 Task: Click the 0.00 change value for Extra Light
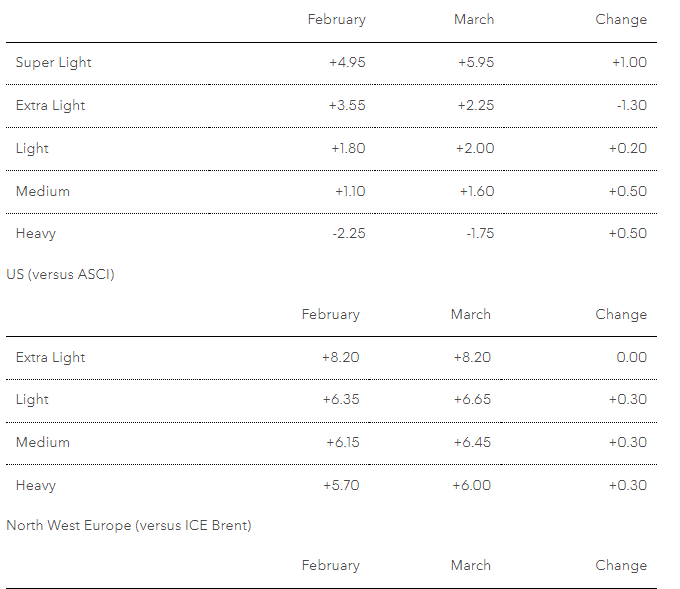click(631, 357)
